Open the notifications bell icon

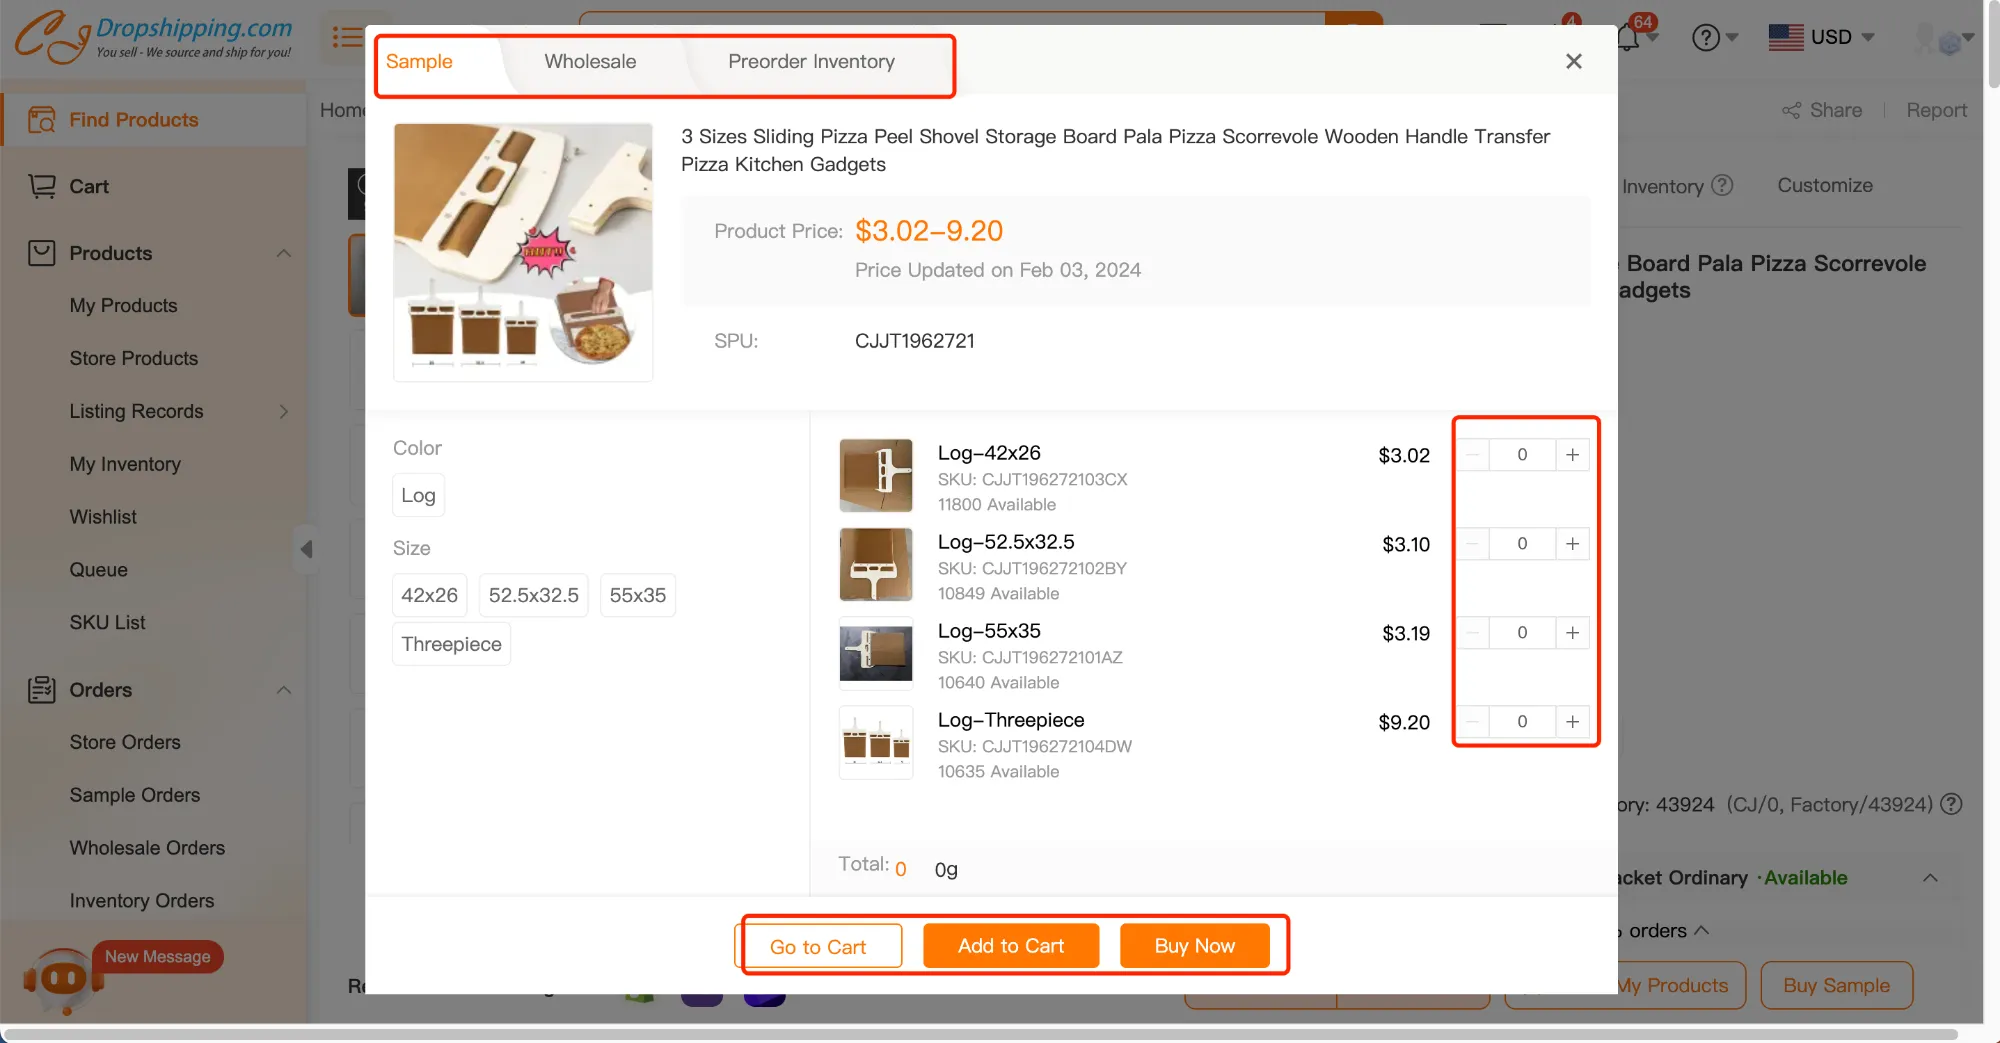1627,38
